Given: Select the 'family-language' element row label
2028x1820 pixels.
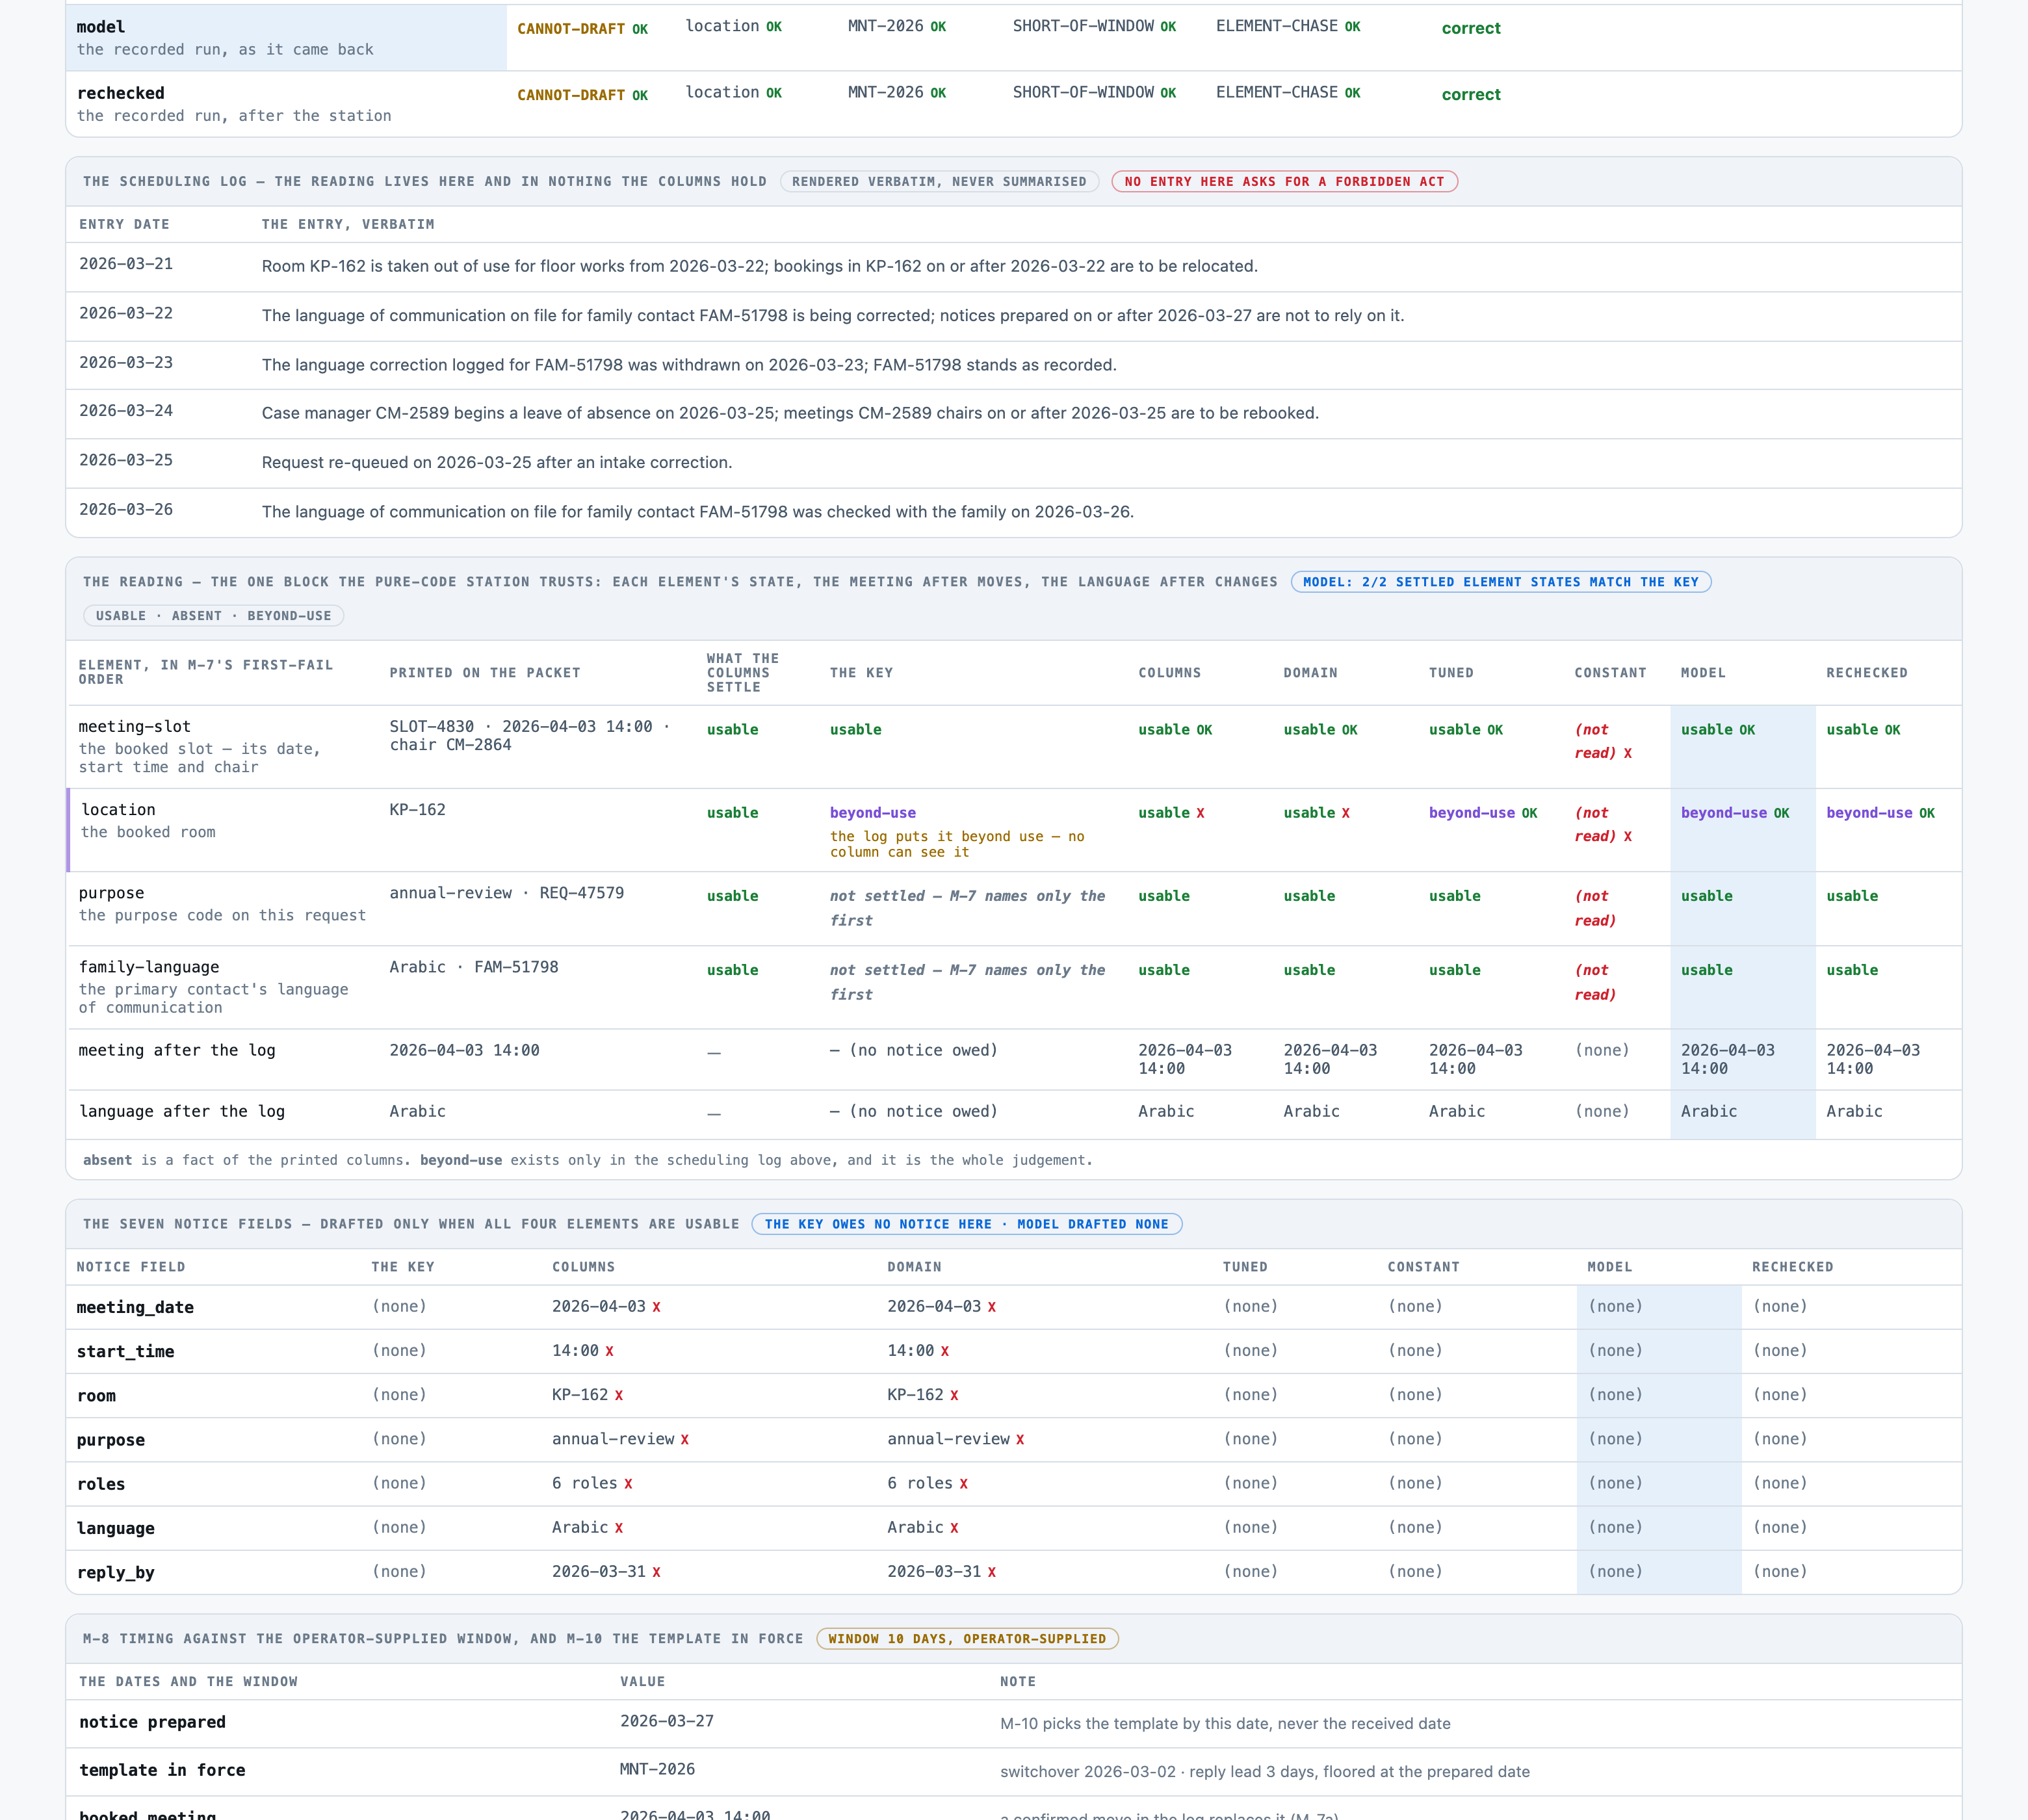Looking at the screenshot, I should click(x=149, y=967).
